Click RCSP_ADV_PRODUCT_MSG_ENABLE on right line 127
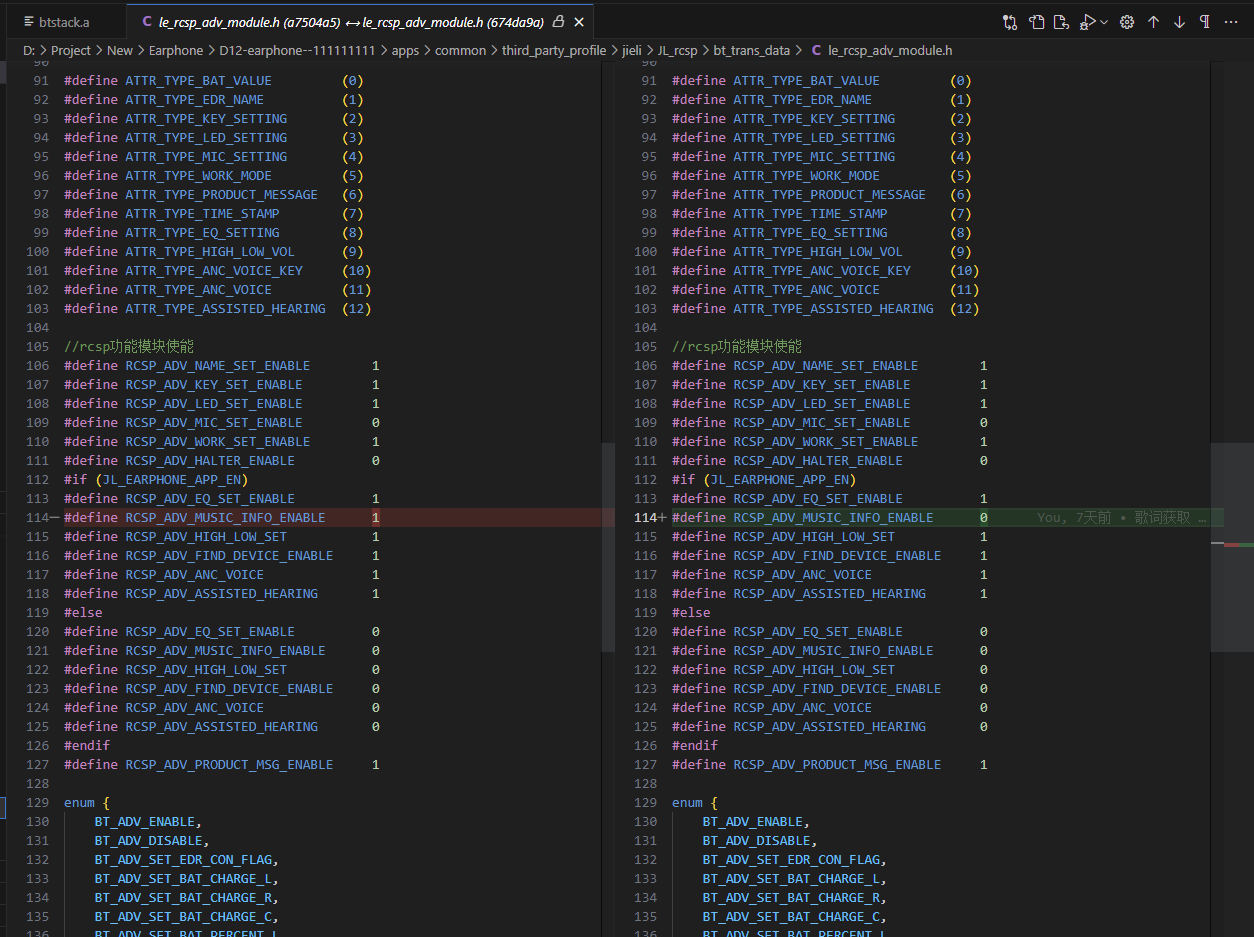This screenshot has height=937, width=1254. tap(837, 765)
